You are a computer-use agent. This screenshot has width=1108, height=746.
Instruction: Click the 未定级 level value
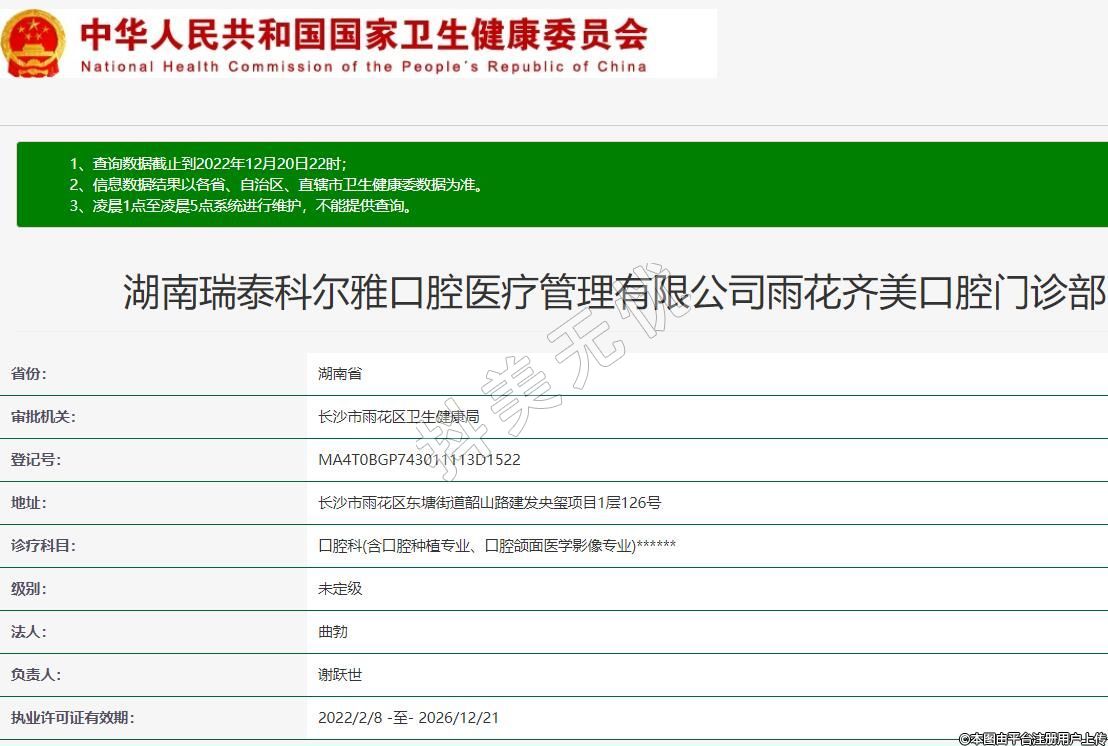340,589
